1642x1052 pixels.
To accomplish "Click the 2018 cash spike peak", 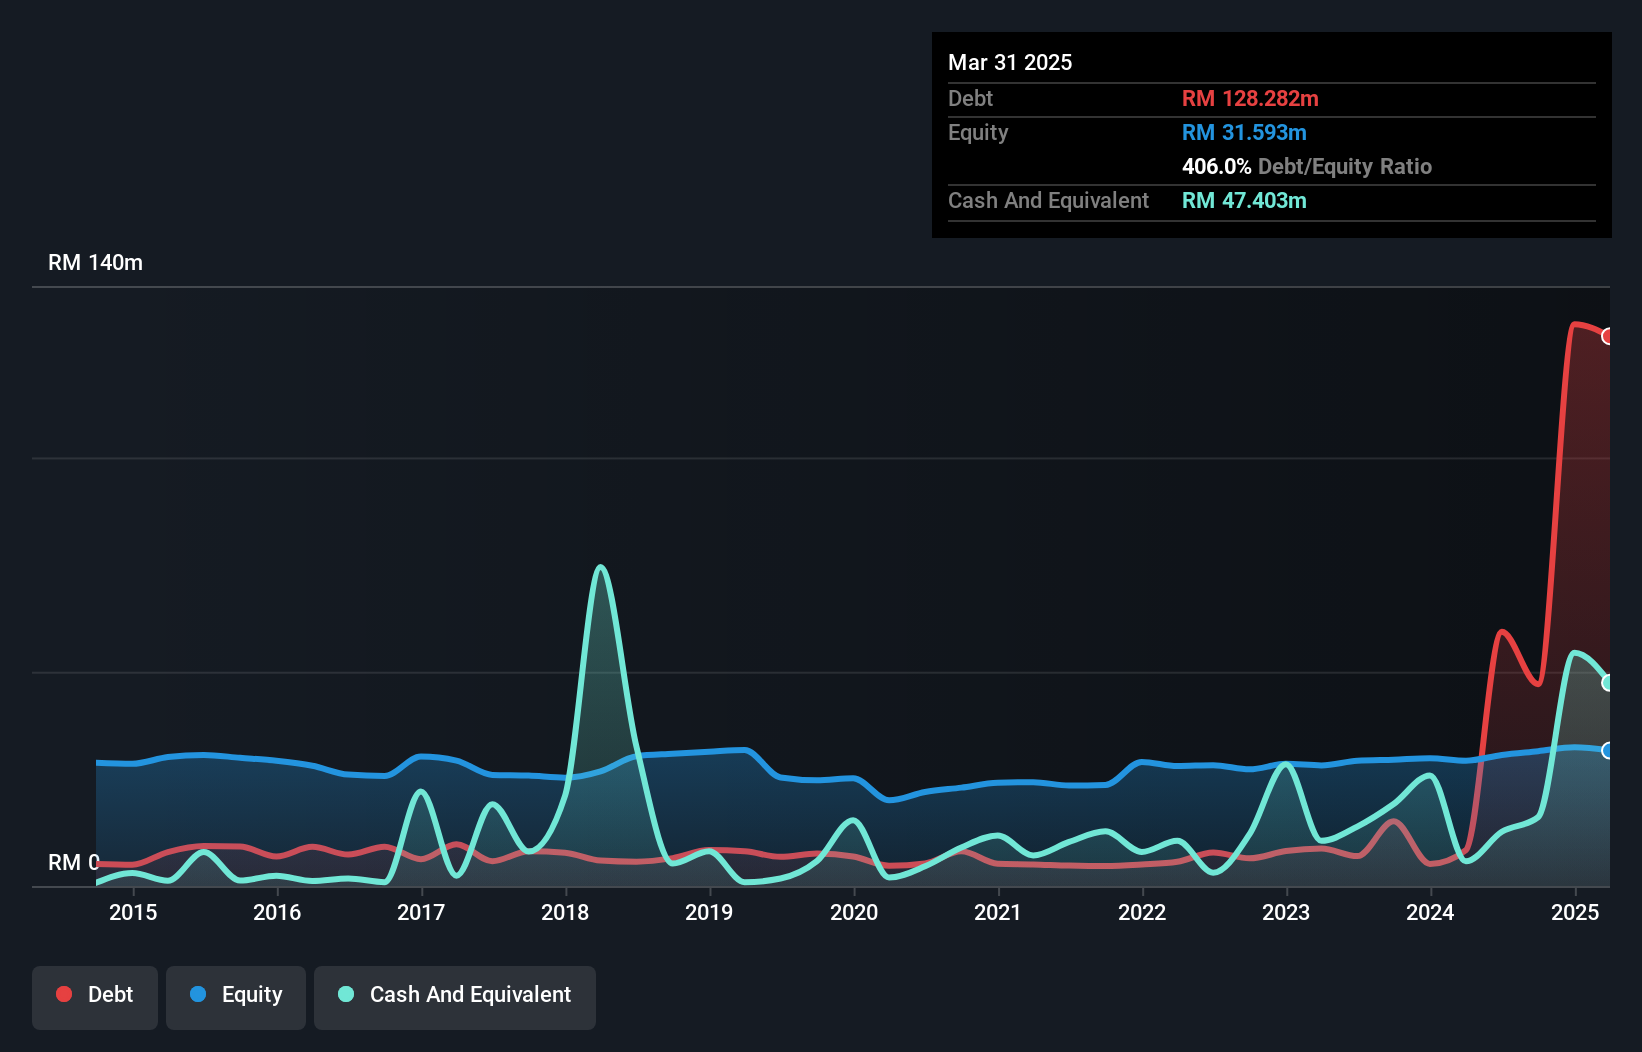I will [x=600, y=568].
